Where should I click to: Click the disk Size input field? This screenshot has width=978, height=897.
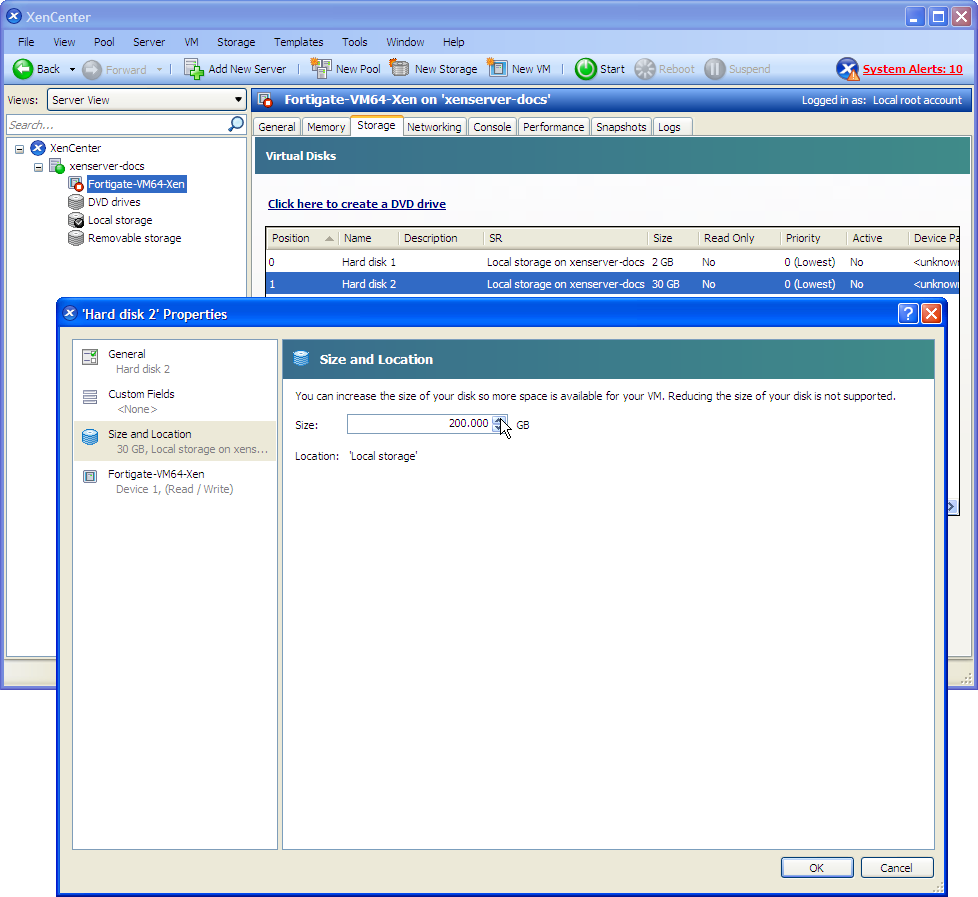[419, 424]
